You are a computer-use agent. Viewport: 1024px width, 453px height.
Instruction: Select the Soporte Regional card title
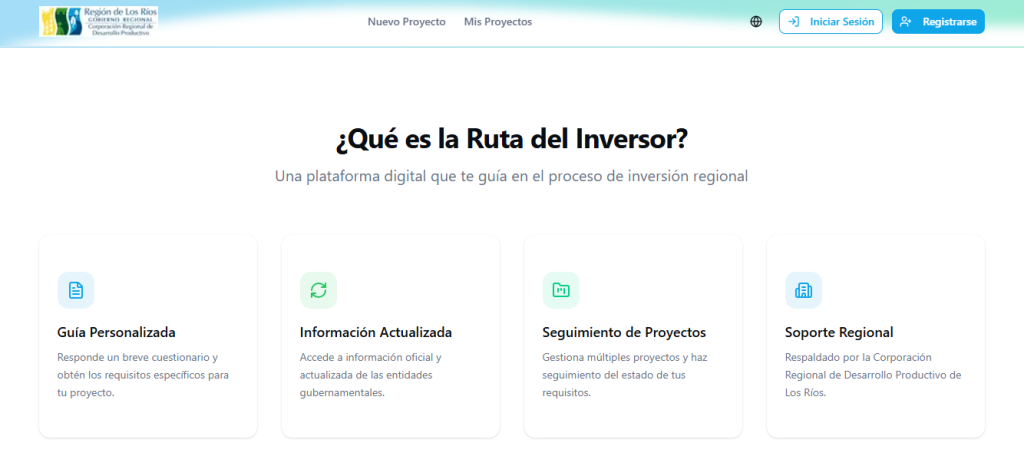tap(839, 332)
